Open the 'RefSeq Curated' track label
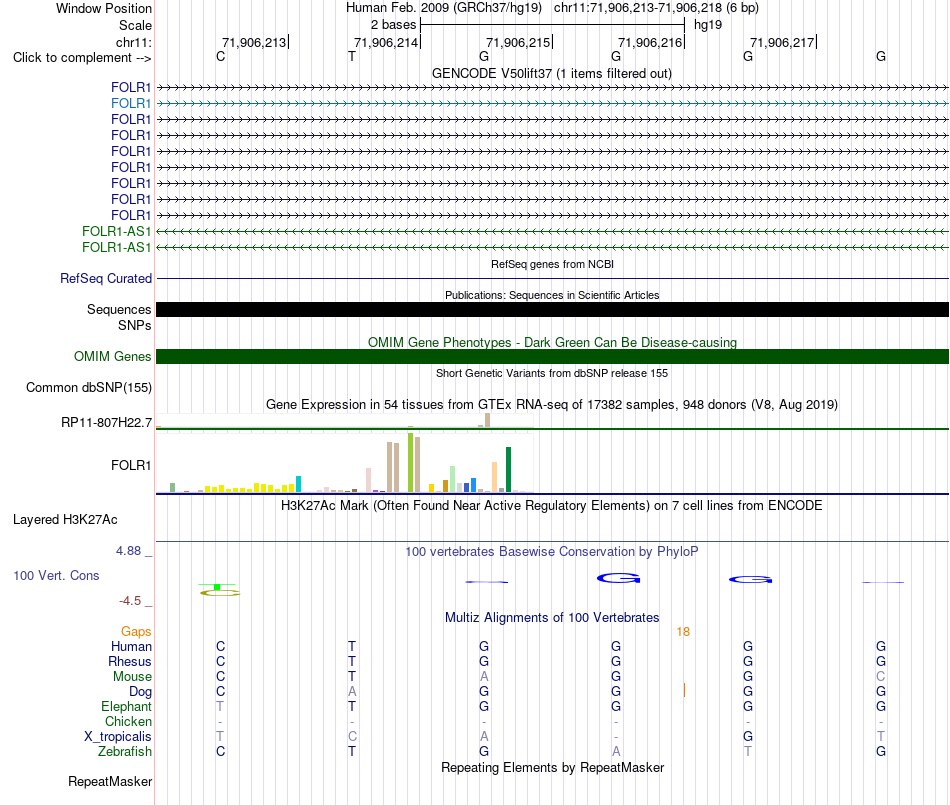The image size is (950, 805). (106, 279)
